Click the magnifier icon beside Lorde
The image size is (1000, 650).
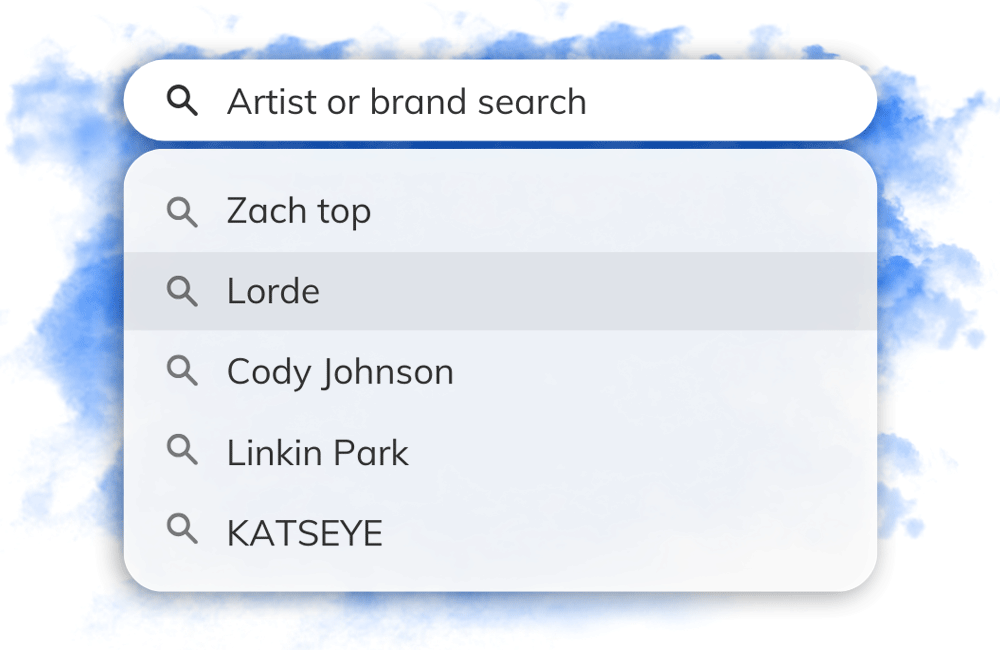click(x=182, y=291)
